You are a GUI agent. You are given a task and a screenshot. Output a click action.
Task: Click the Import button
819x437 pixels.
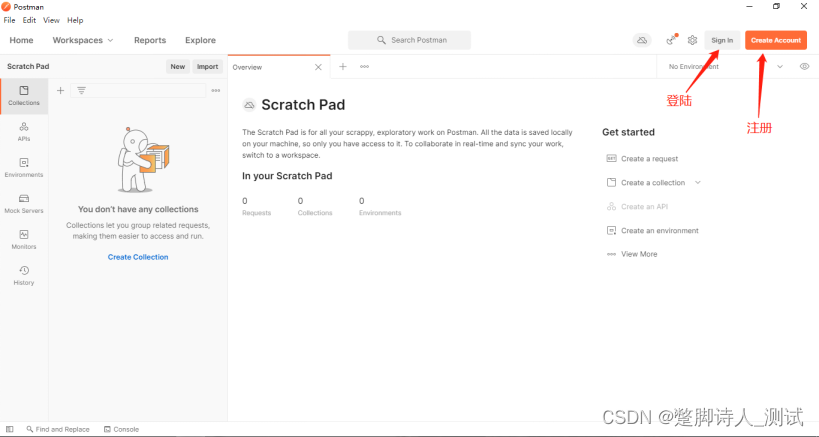(x=207, y=66)
